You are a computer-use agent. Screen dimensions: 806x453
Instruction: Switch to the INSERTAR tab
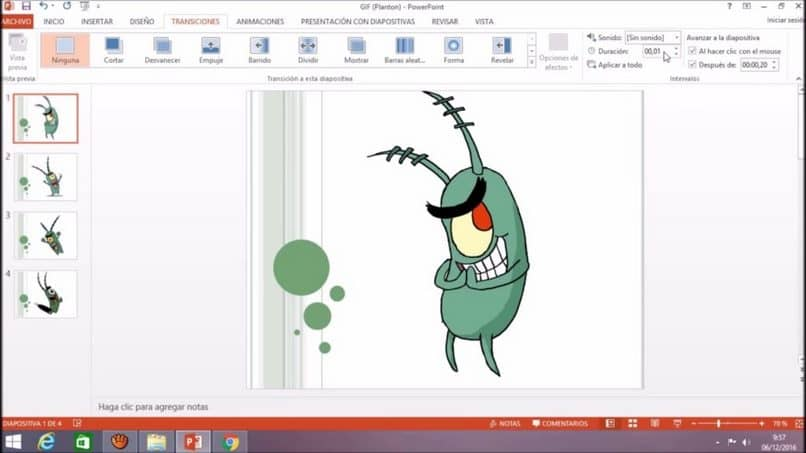click(x=97, y=21)
